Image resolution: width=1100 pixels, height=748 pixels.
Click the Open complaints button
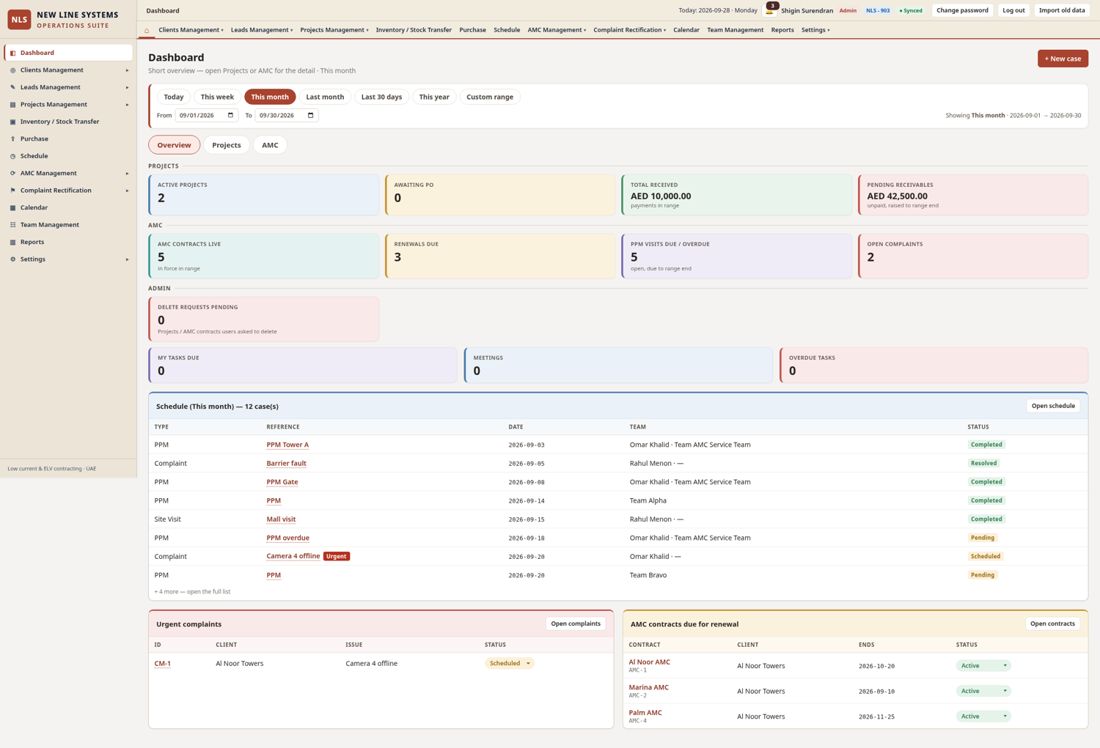click(575, 623)
